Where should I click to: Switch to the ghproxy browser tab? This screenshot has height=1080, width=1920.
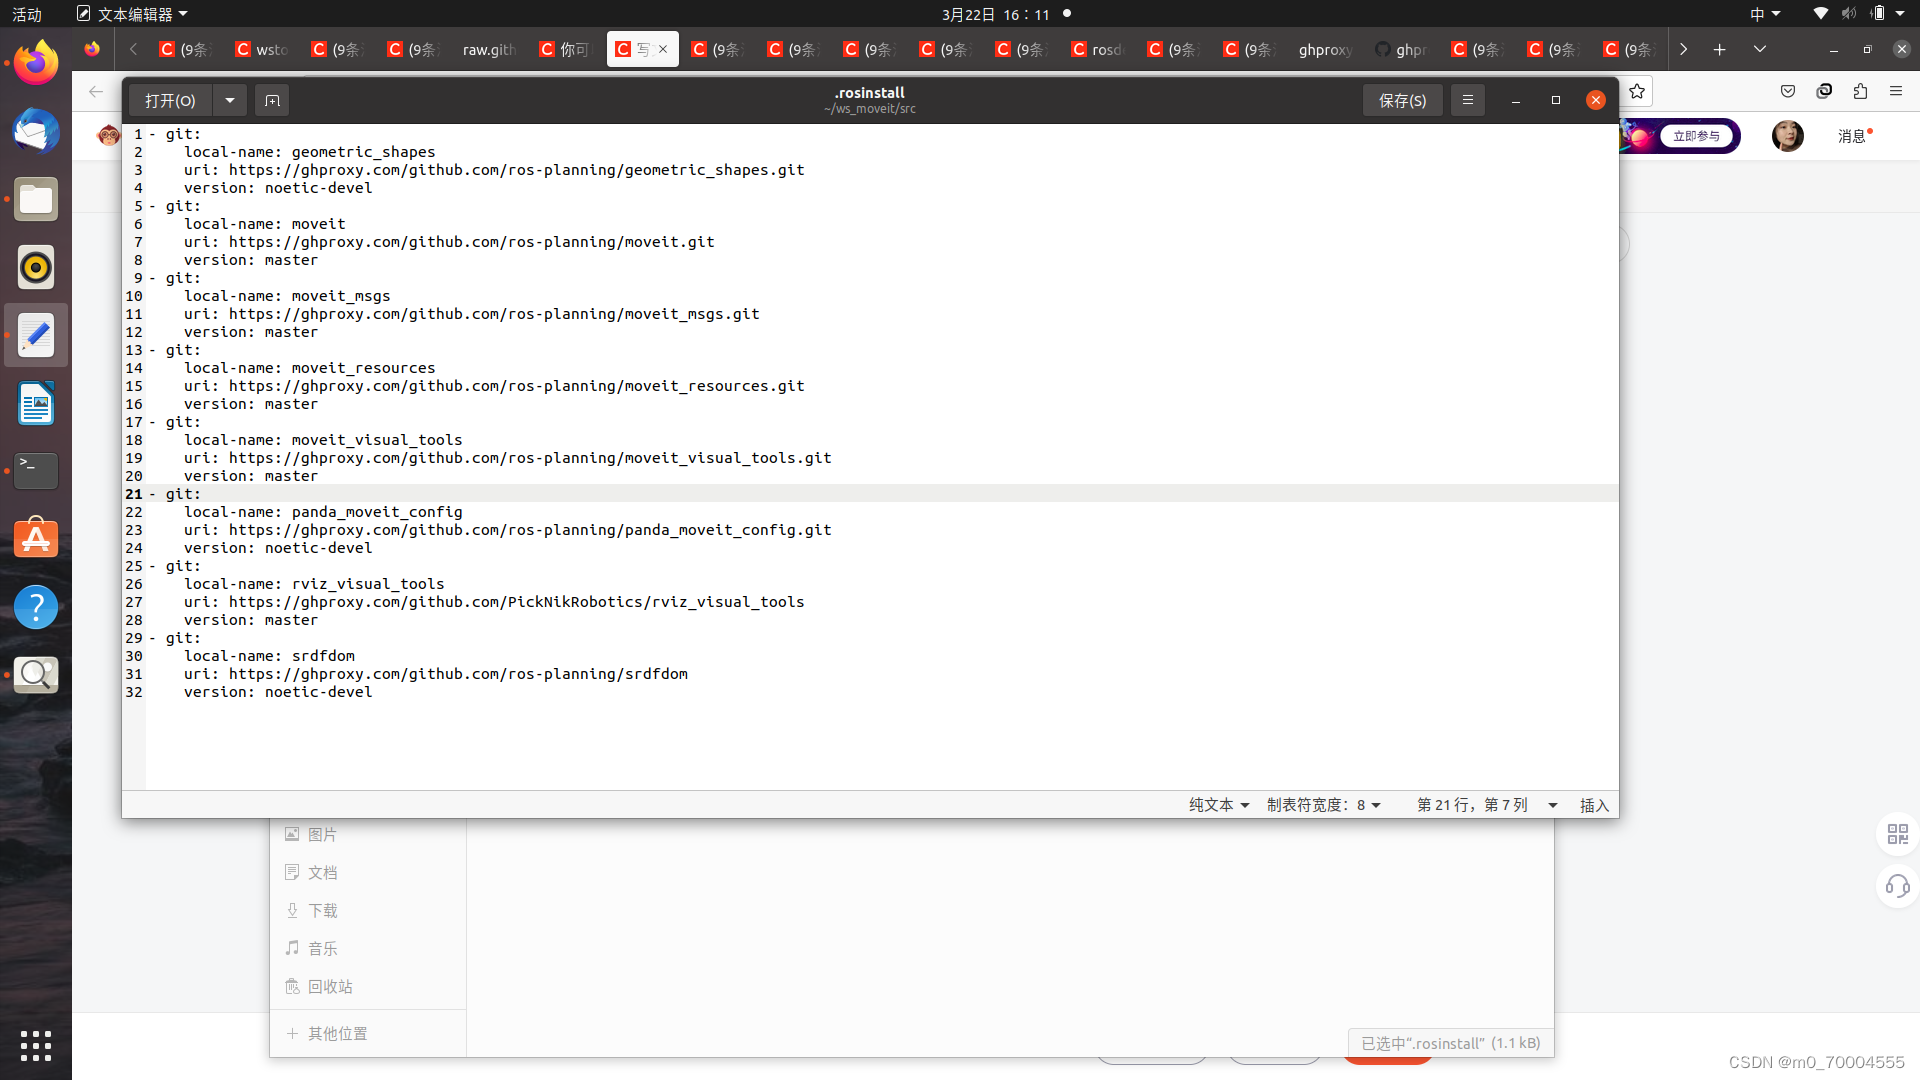[x=1324, y=49]
